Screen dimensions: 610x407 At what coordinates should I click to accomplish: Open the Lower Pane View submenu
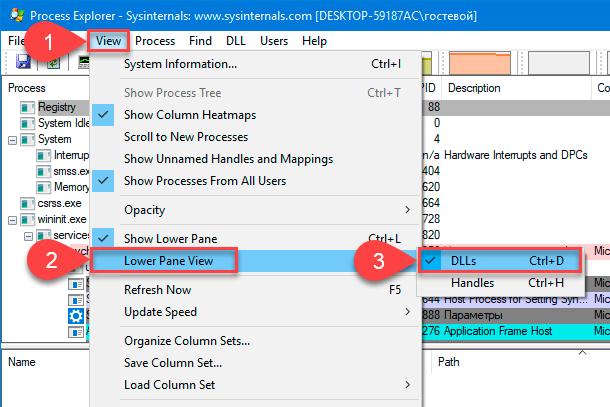tap(256, 261)
